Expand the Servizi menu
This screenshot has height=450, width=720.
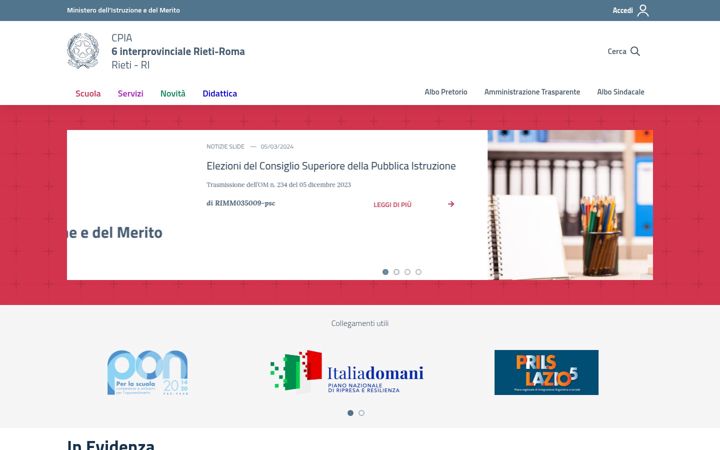(130, 94)
